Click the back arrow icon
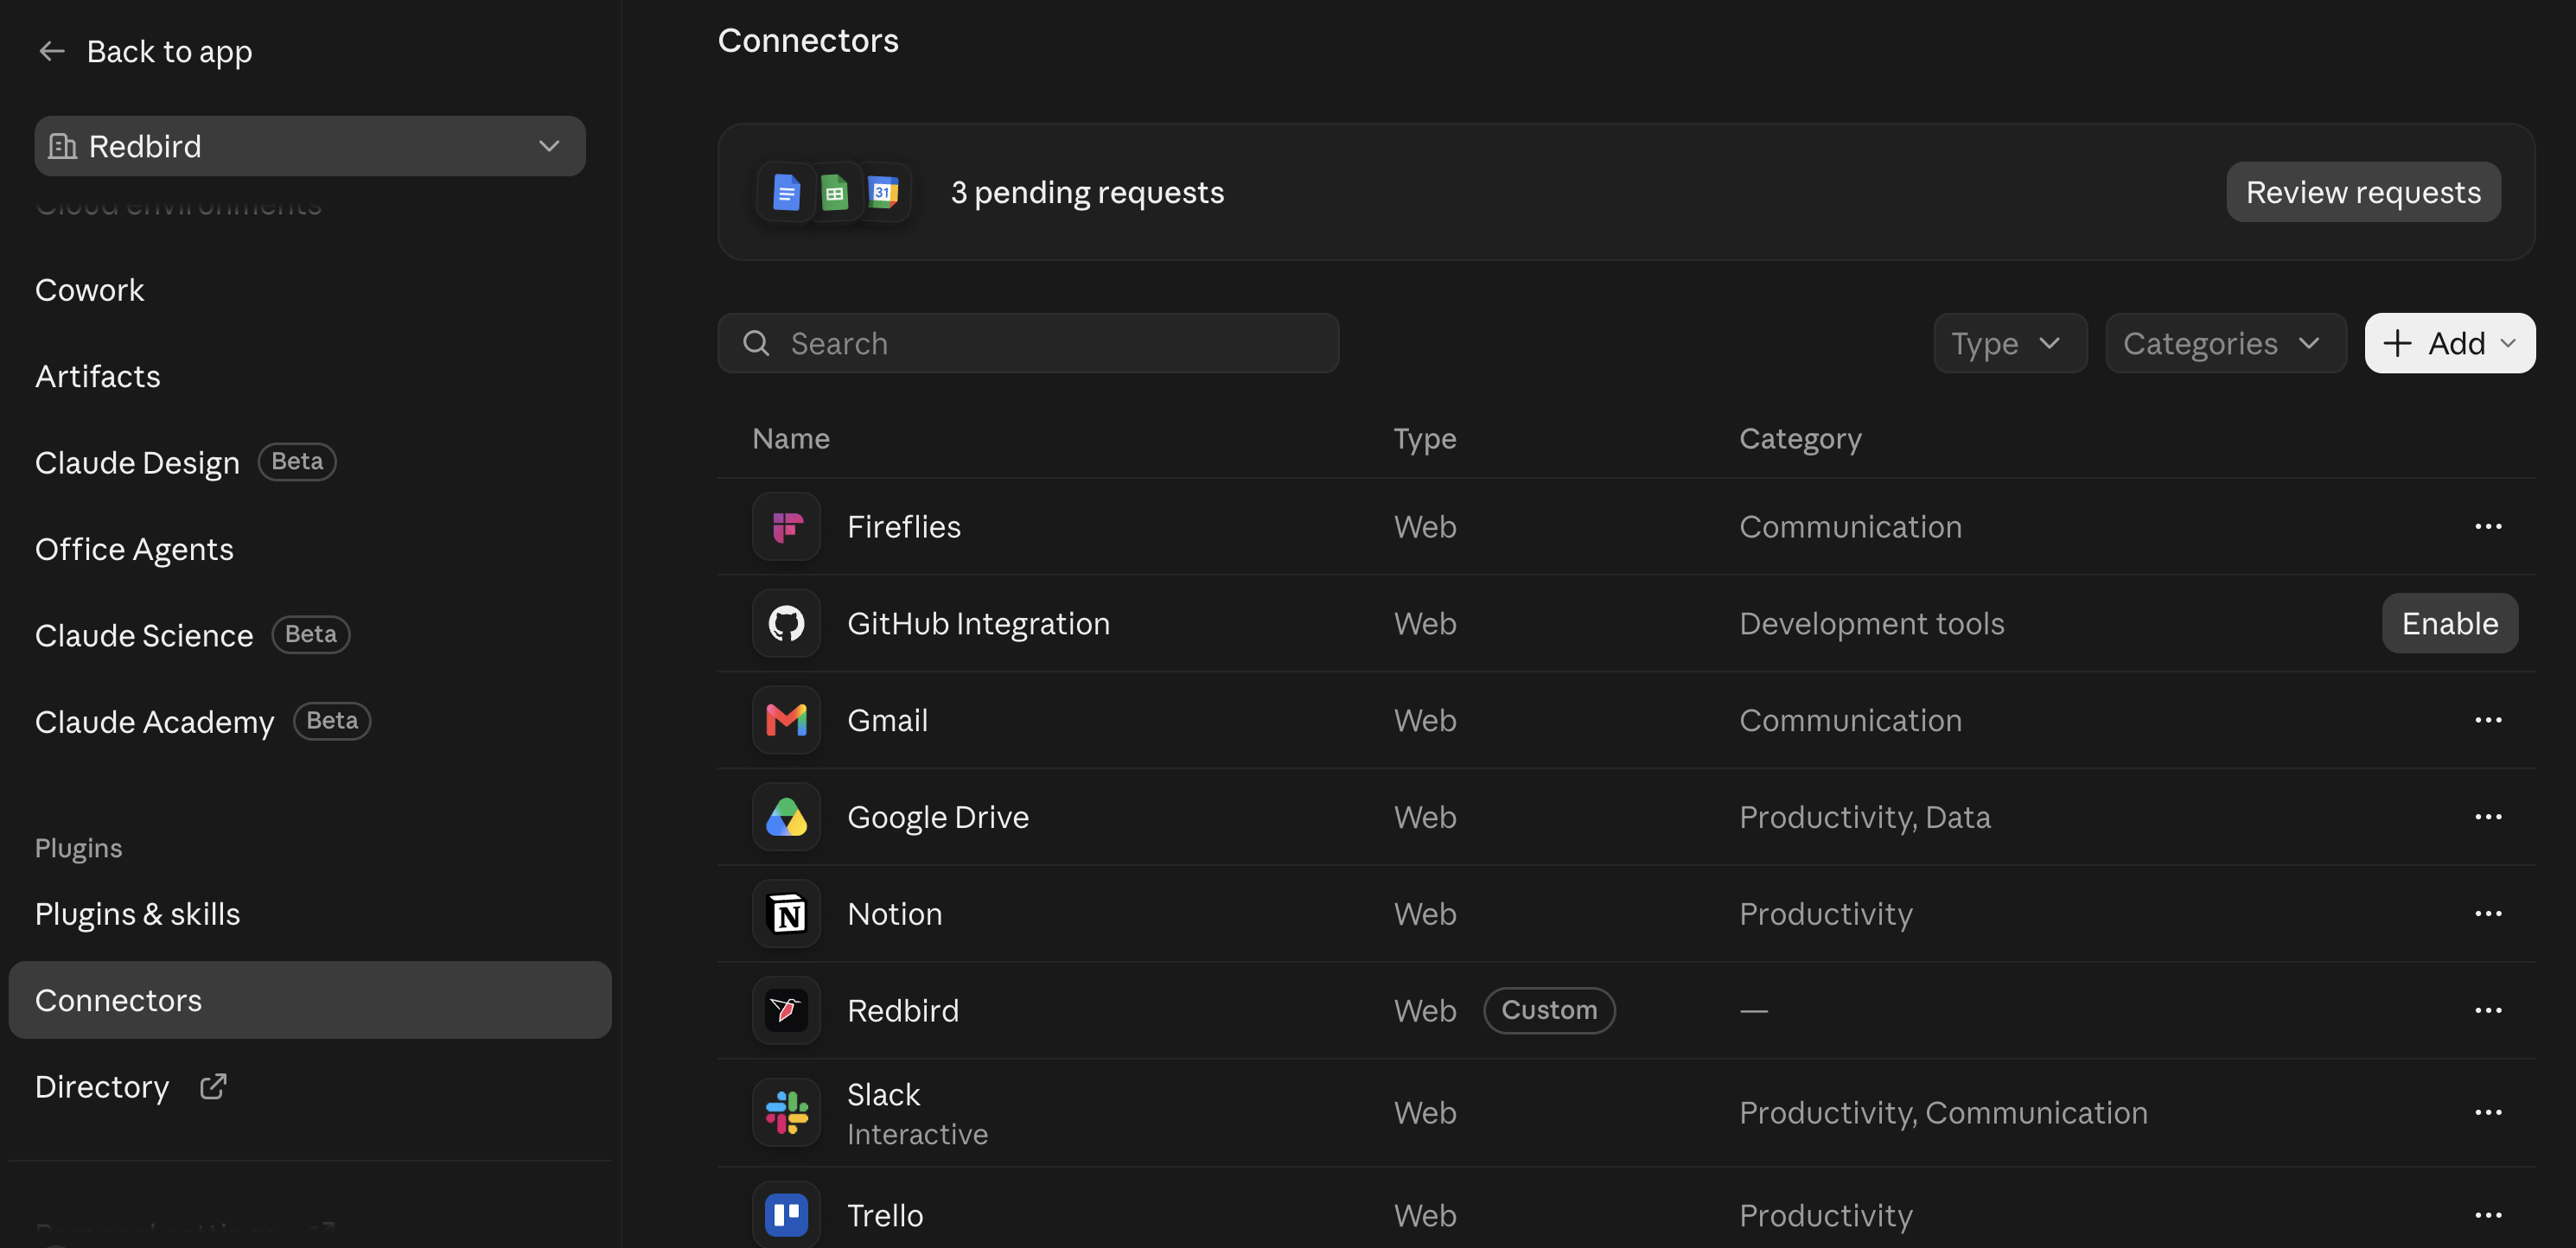Viewport: 2576px width, 1248px height. pyautogui.click(x=51, y=51)
